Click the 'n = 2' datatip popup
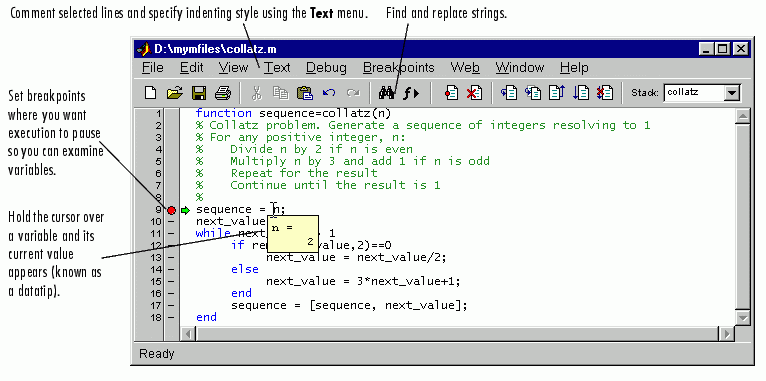This screenshot has height=381, width=766. pos(293,234)
